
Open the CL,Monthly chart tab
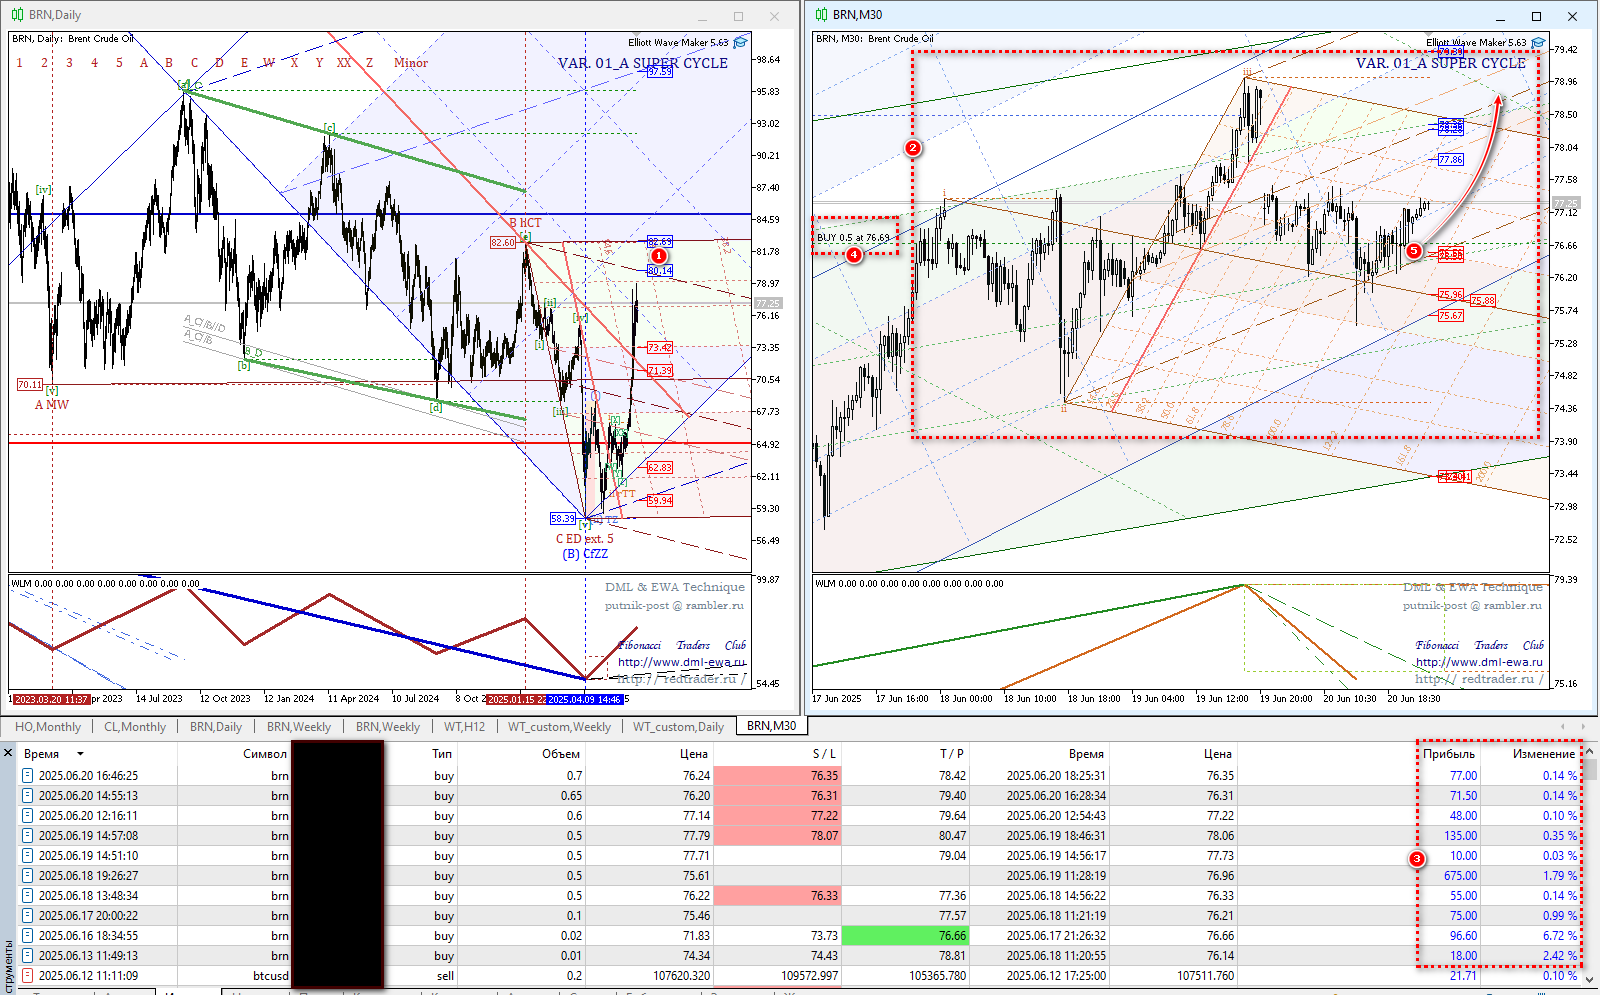[135, 727]
